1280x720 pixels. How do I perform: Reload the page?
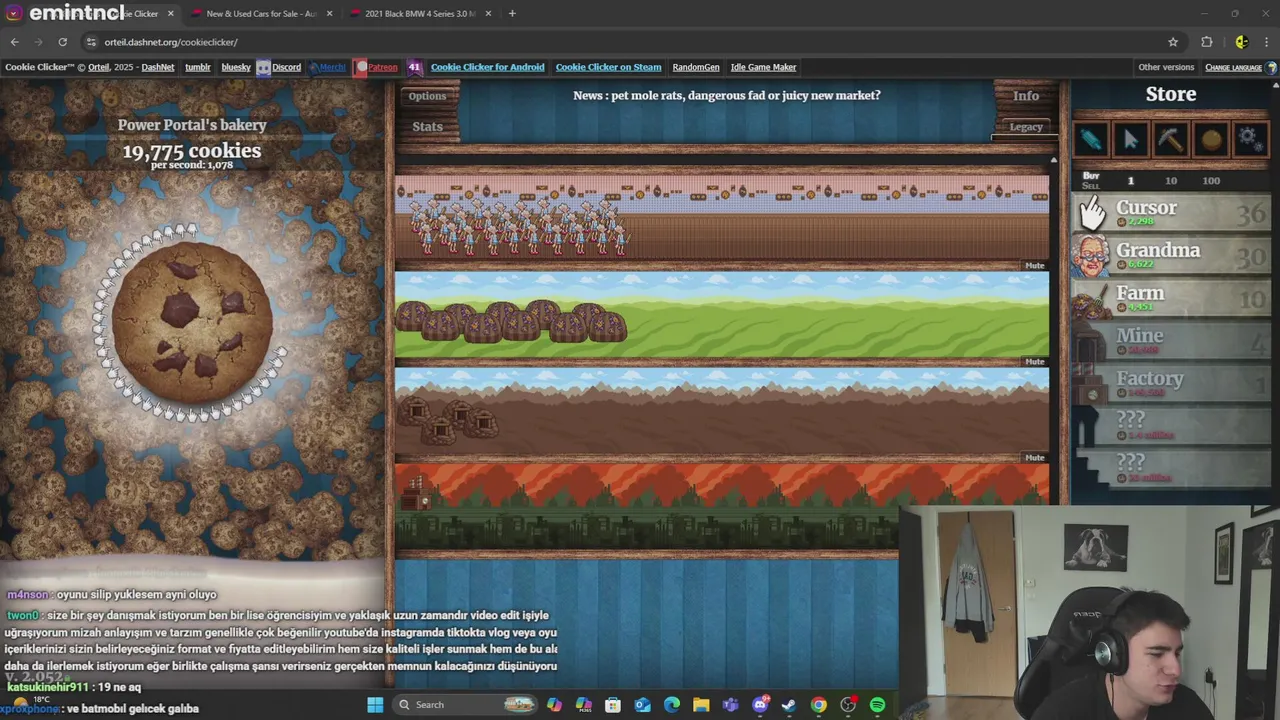(62, 42)
